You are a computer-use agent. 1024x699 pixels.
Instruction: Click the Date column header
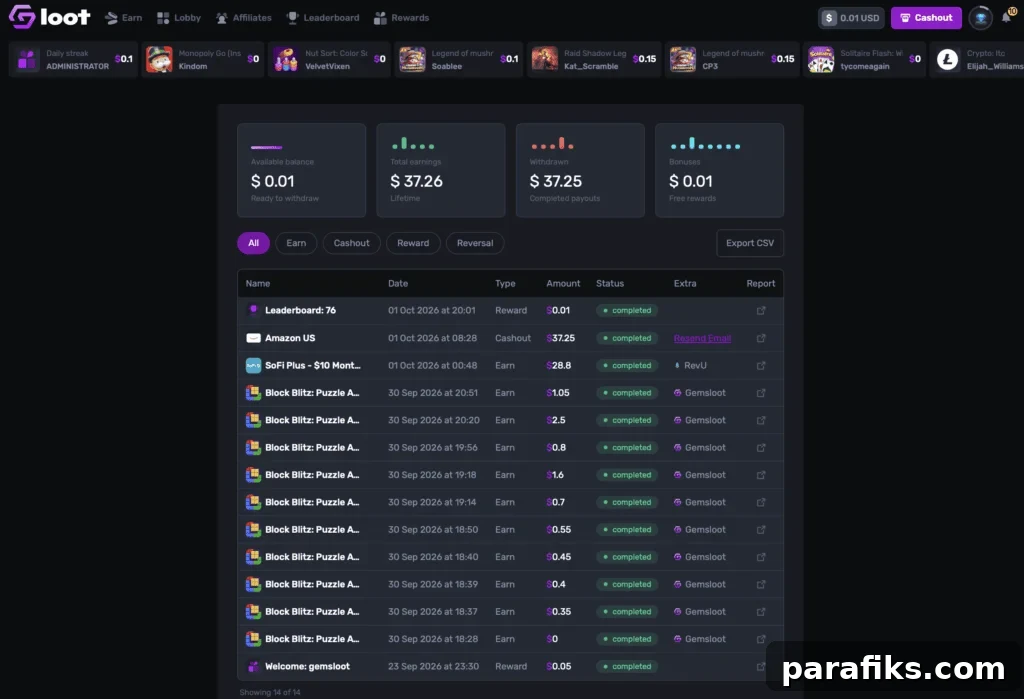[398, 284]
